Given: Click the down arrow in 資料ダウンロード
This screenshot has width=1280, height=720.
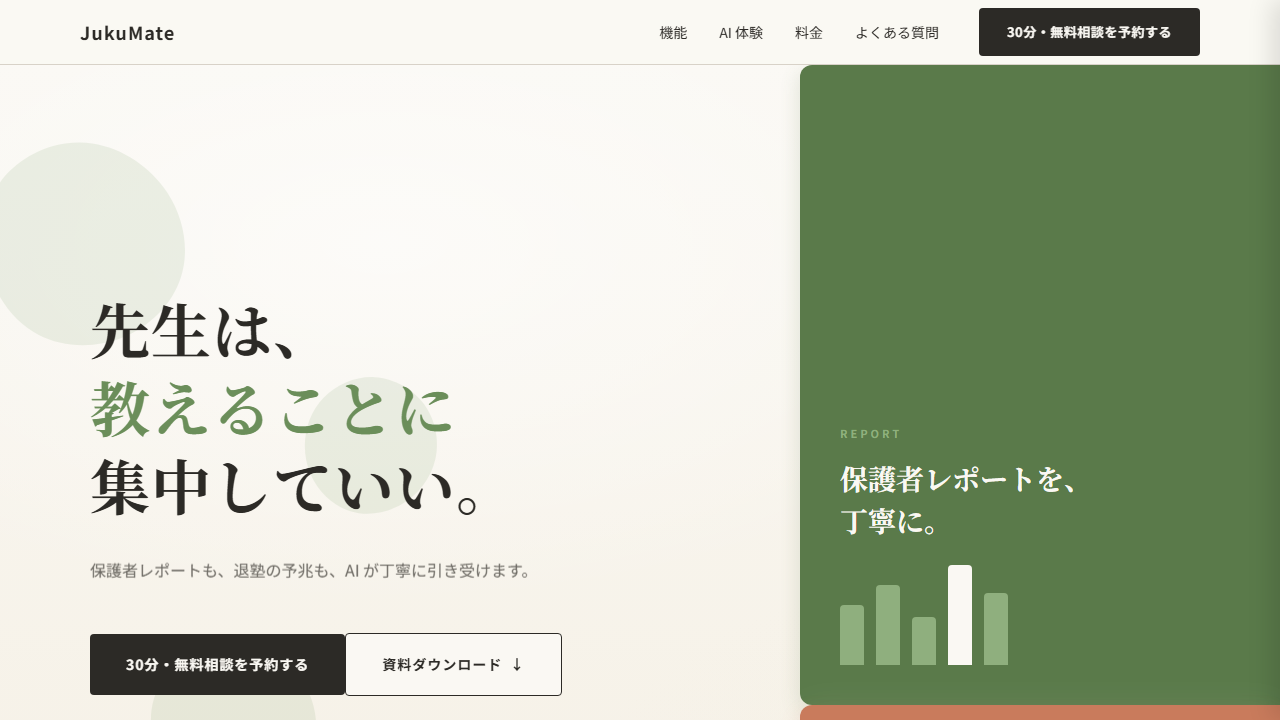Looking at the screenshot, I should pos(517,664).
